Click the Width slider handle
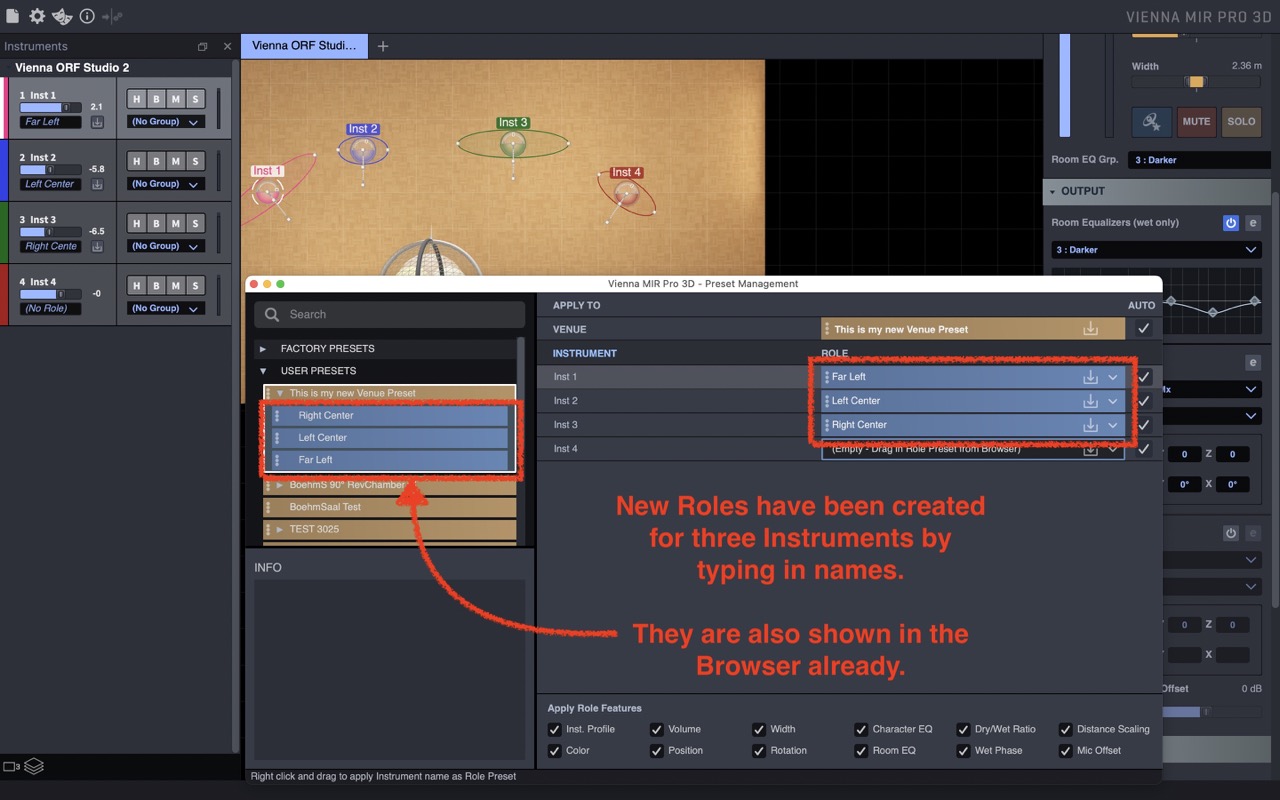The image size is (1280, 800). click(x=1195, y=82)
